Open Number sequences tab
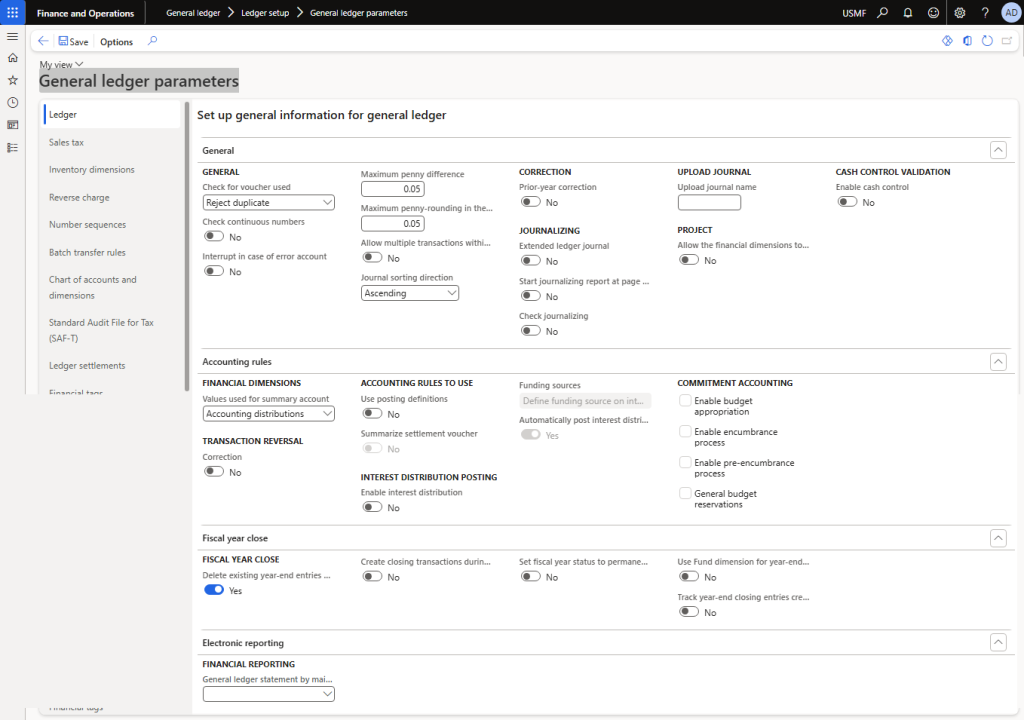 87,225
